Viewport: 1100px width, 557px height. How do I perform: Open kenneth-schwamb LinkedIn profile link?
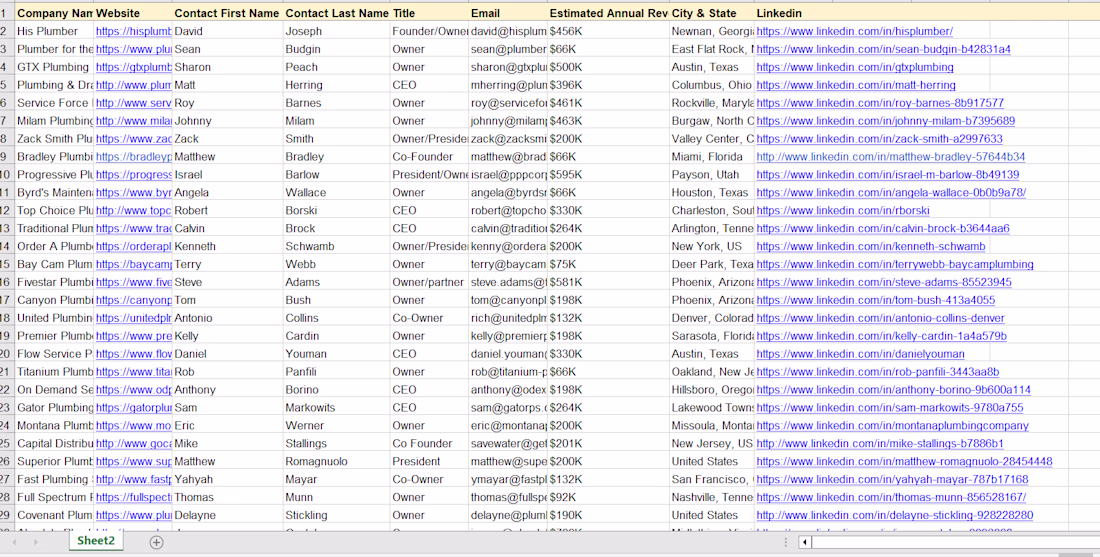click(871, 246)
